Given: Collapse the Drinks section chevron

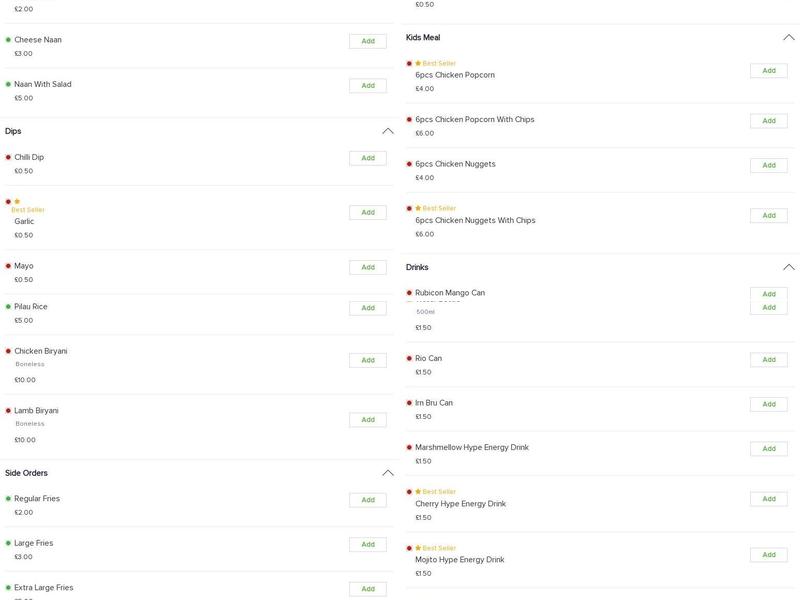Looking at the screenshot, I should point(789,267).
